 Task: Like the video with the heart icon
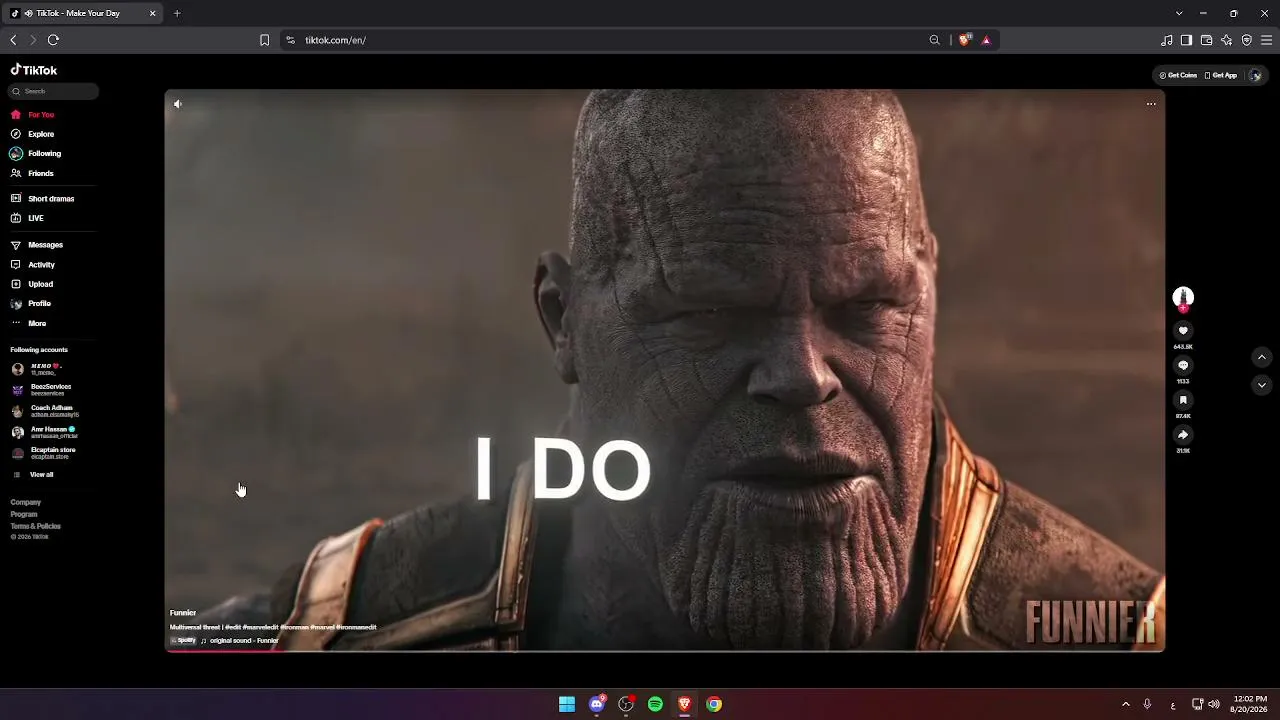tap(1183, 331)
